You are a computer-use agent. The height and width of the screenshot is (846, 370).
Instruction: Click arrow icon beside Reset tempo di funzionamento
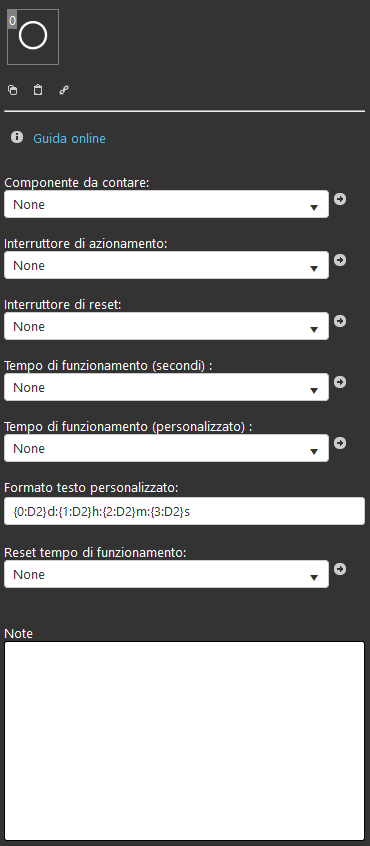point(340,569)
